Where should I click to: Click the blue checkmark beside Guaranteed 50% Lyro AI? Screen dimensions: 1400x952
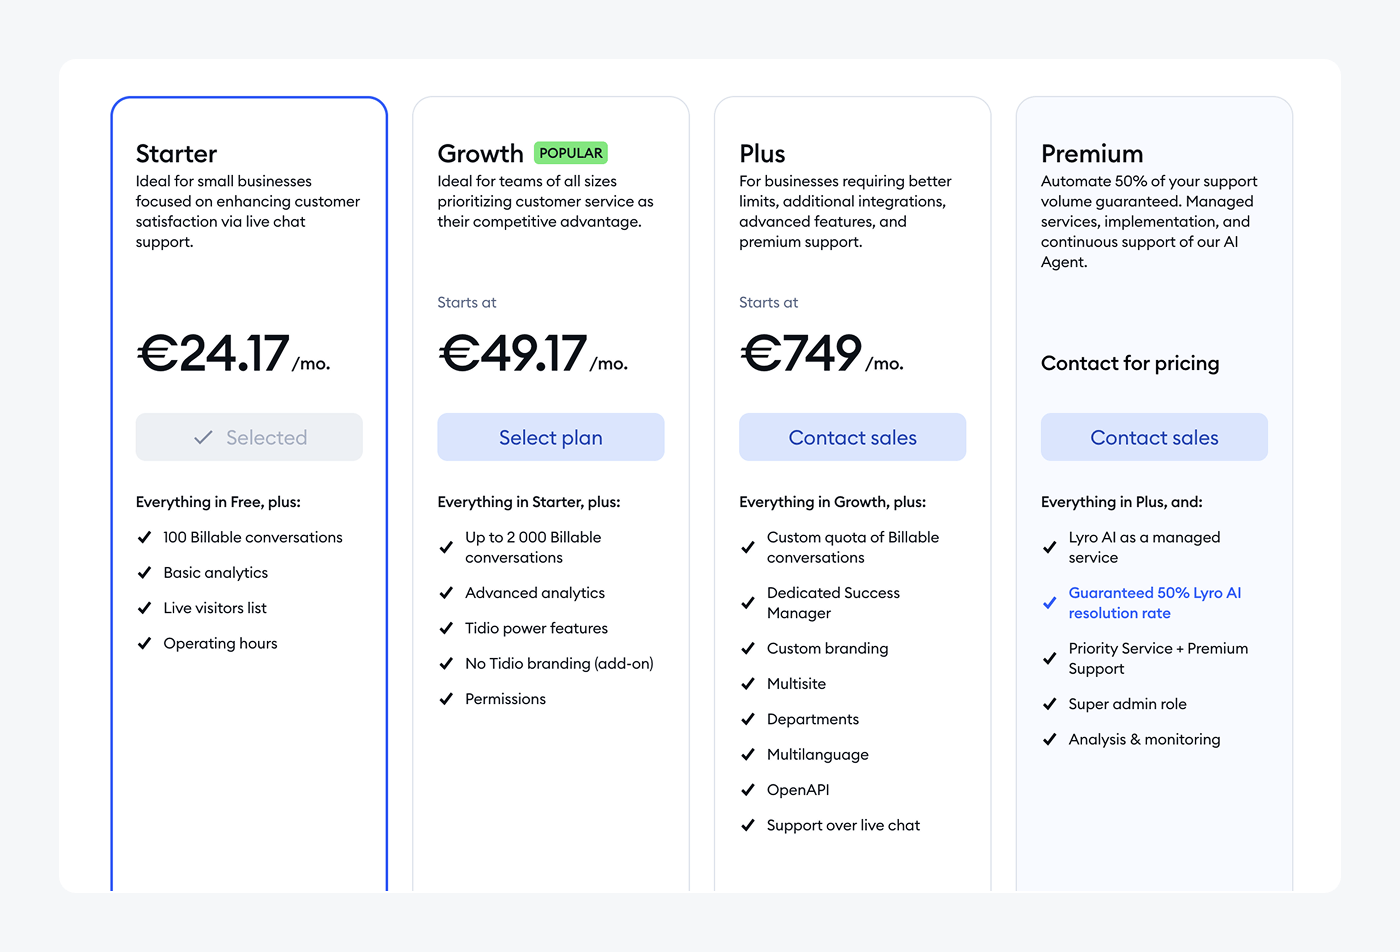pos(1050,603)
